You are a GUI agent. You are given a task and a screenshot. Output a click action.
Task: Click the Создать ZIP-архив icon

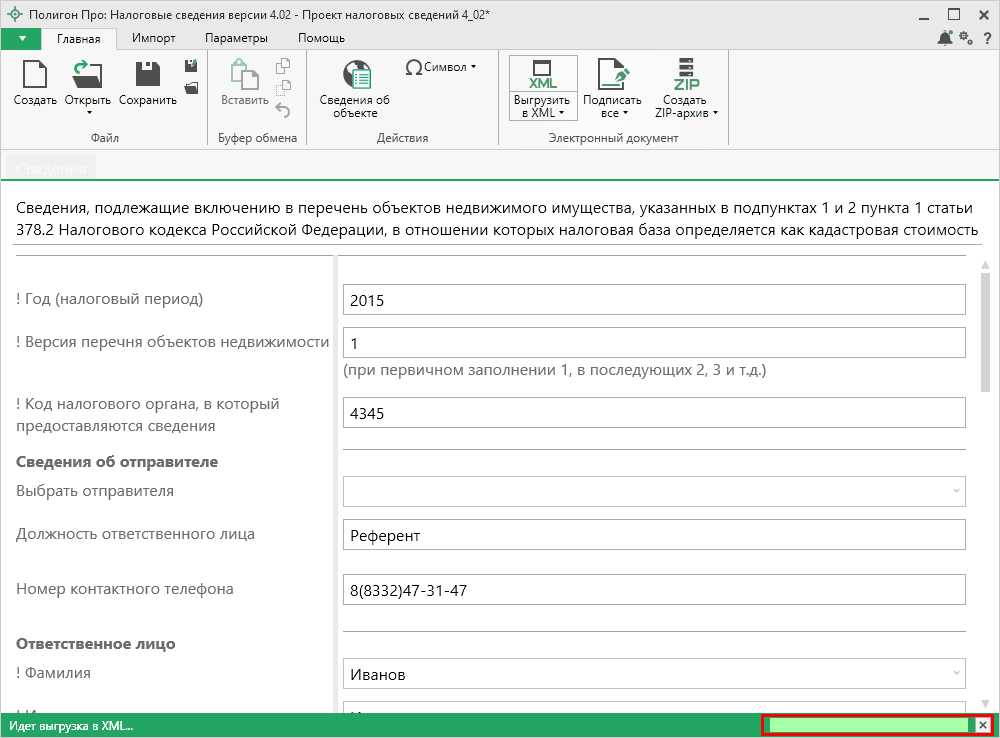[x=686, y=75]
